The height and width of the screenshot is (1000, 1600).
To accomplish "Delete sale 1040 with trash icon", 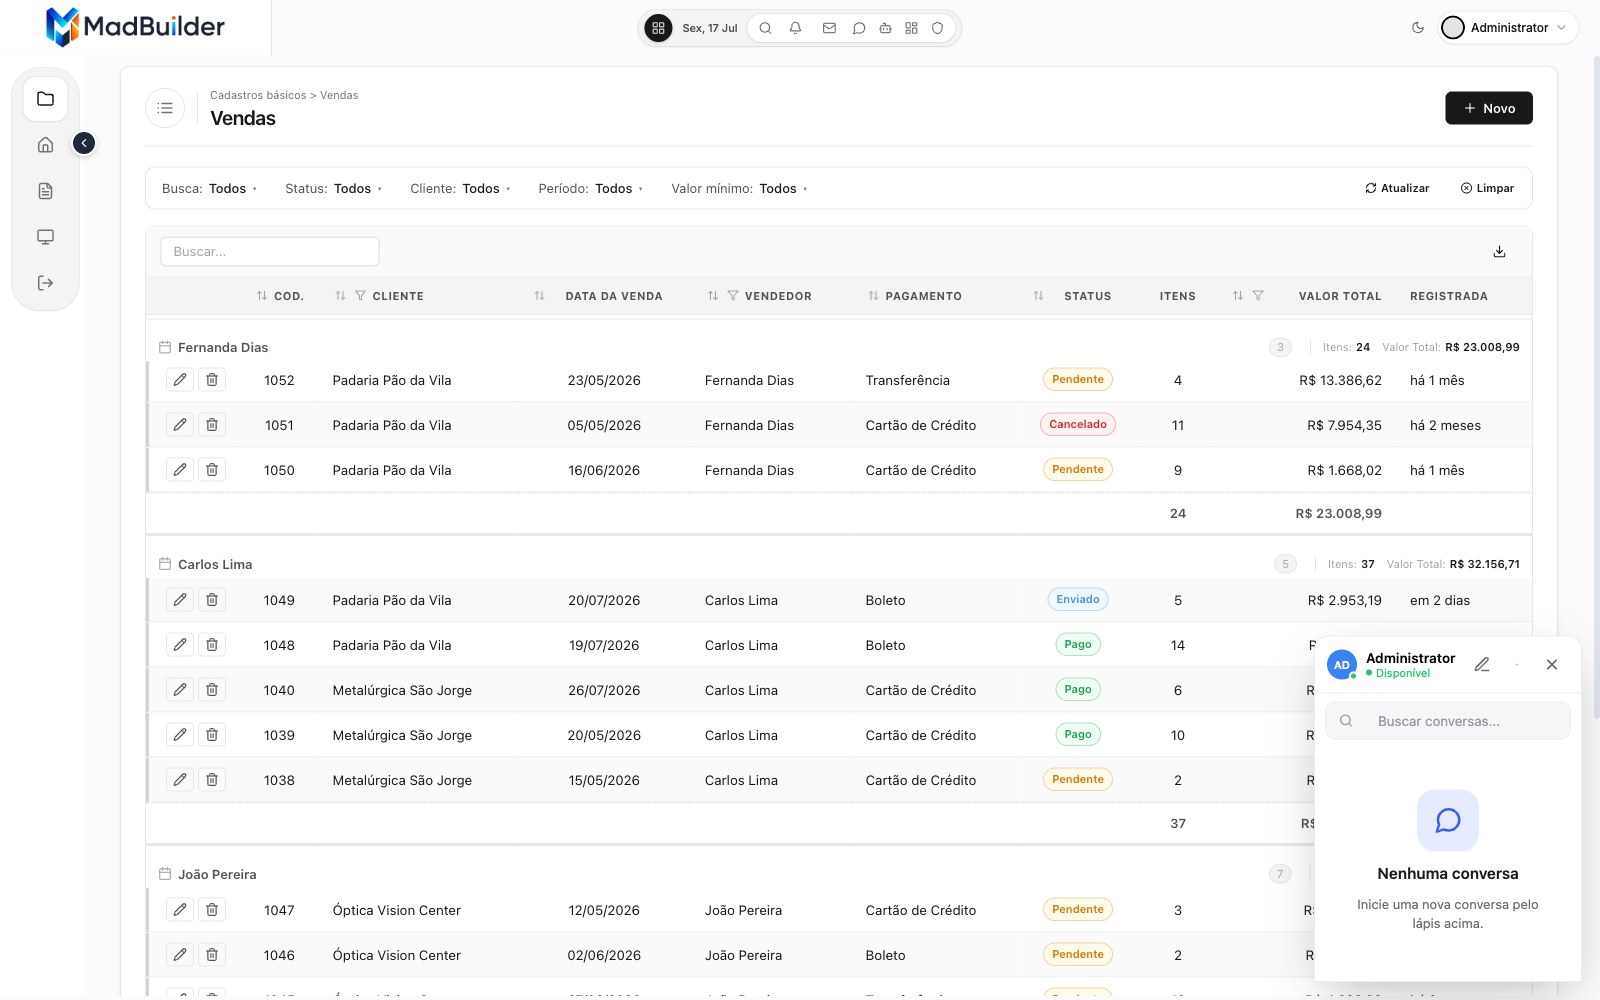I will pos(212,690).
